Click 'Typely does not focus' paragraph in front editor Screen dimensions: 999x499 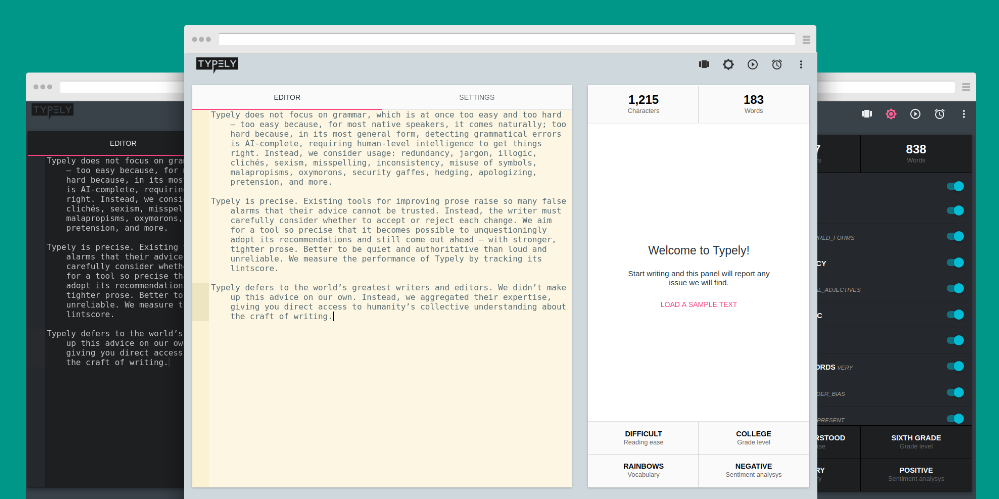[389, 148]
